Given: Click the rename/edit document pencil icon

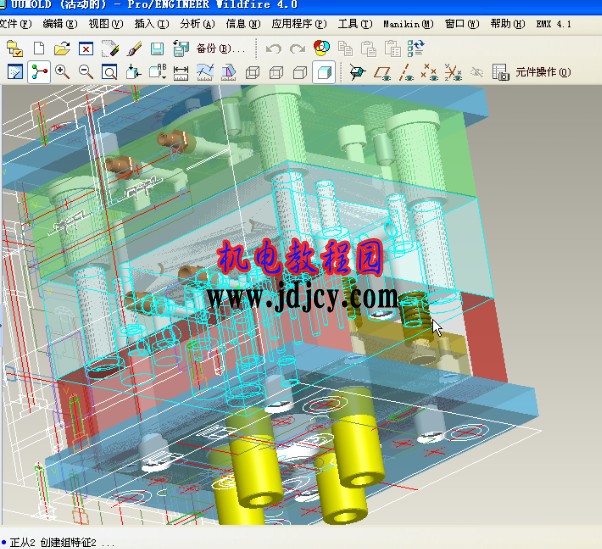Looking at the screenshot, I should click(110, 49).
